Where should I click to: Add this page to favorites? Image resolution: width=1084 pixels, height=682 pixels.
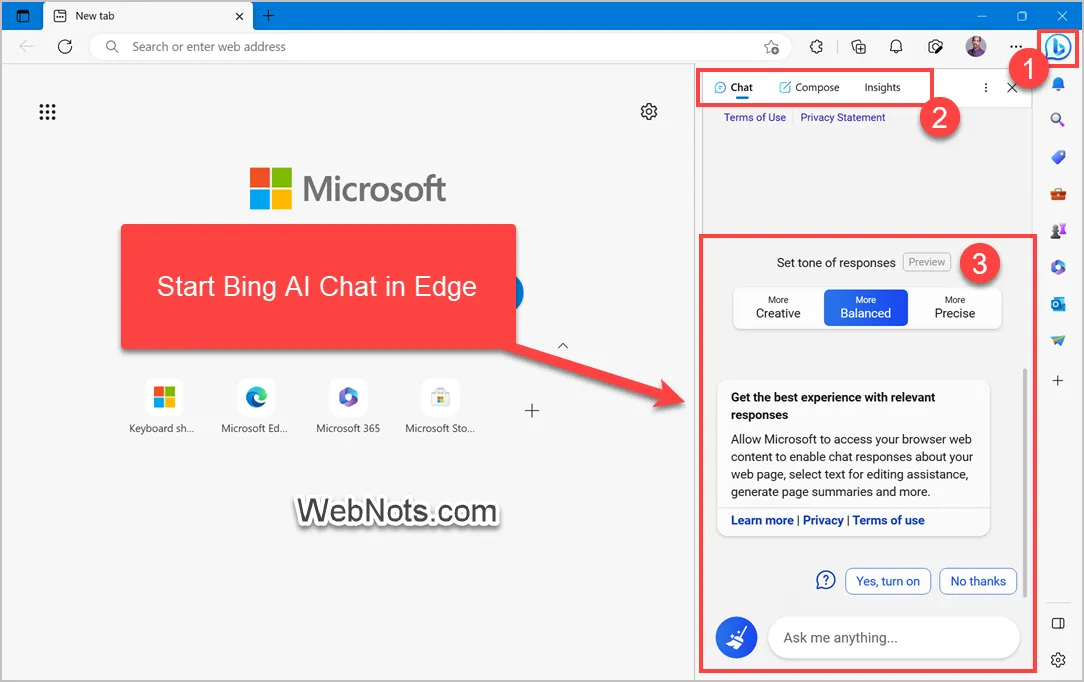tap(771, 47)
